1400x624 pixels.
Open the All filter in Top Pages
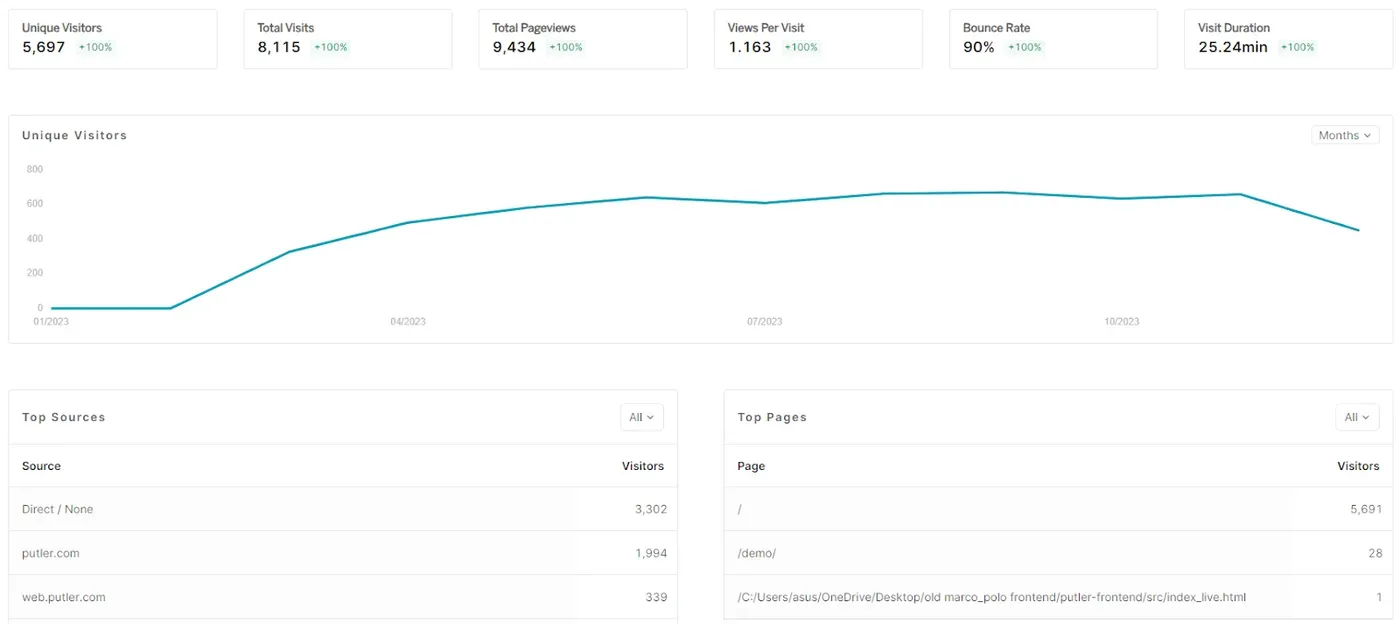[x=1357, y=417]
